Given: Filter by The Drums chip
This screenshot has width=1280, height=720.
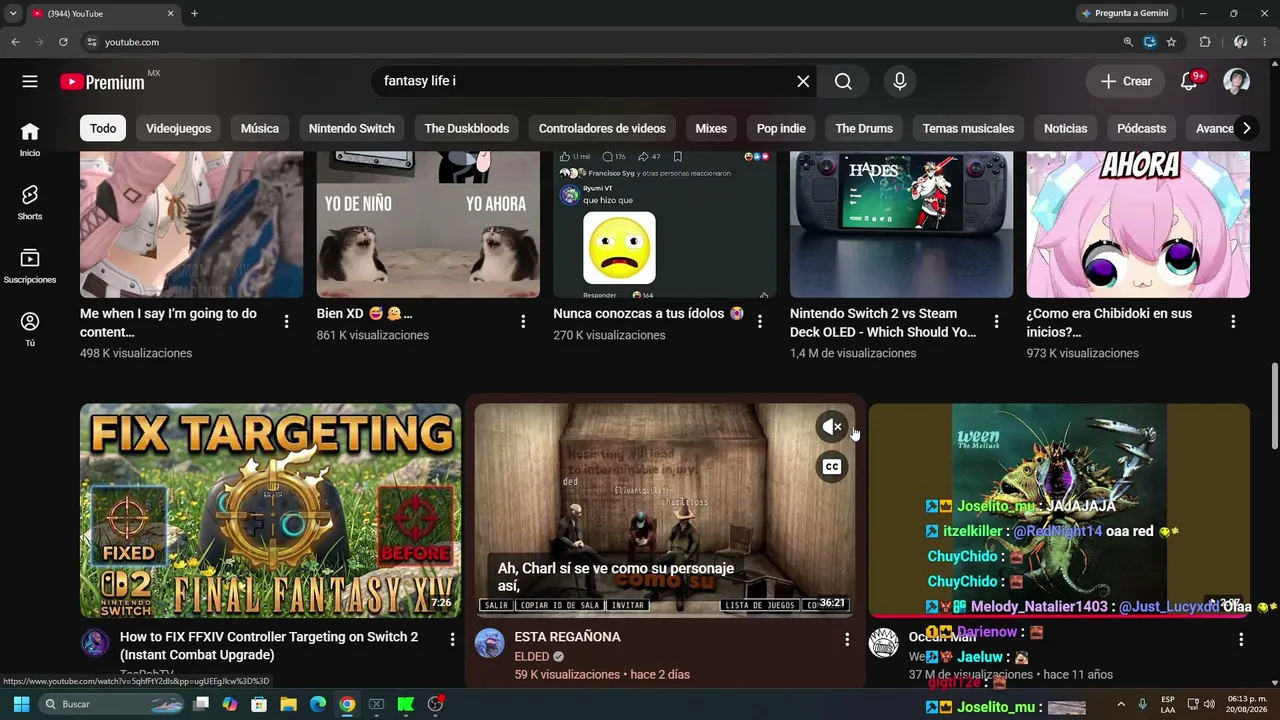Looking at the screenshot, I should 864,128.
